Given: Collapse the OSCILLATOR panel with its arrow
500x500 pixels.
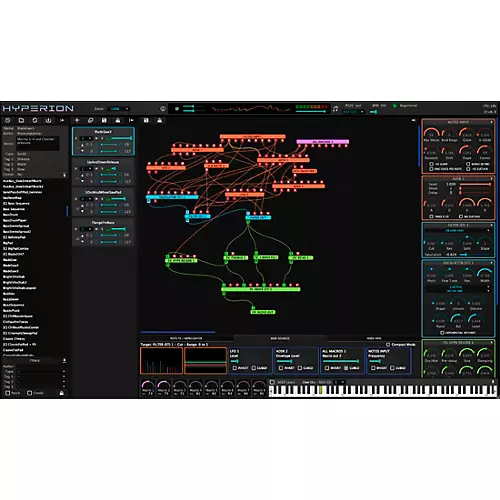Looking at the screenshot, I should (491, 263).
